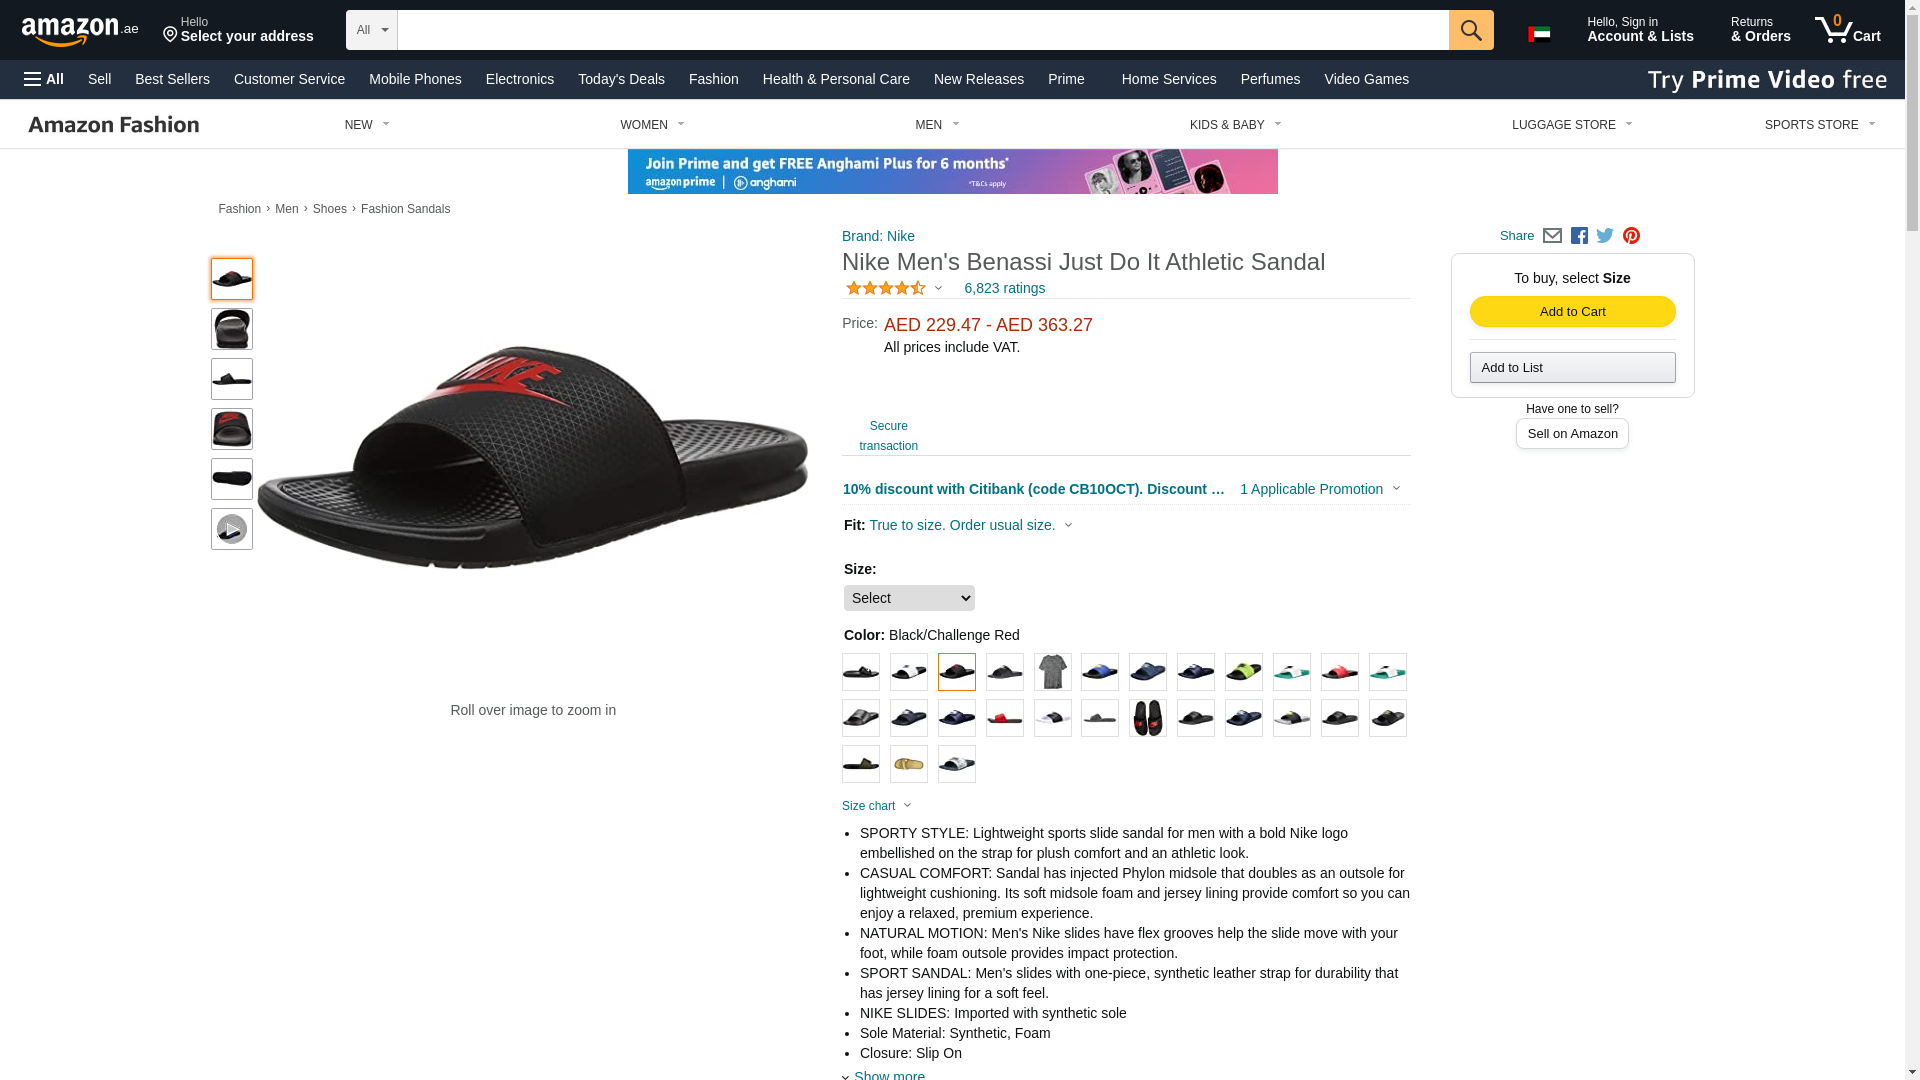Open the Size select dropdown
This screenshot has height=1080, width=1920.
(909, 598)
